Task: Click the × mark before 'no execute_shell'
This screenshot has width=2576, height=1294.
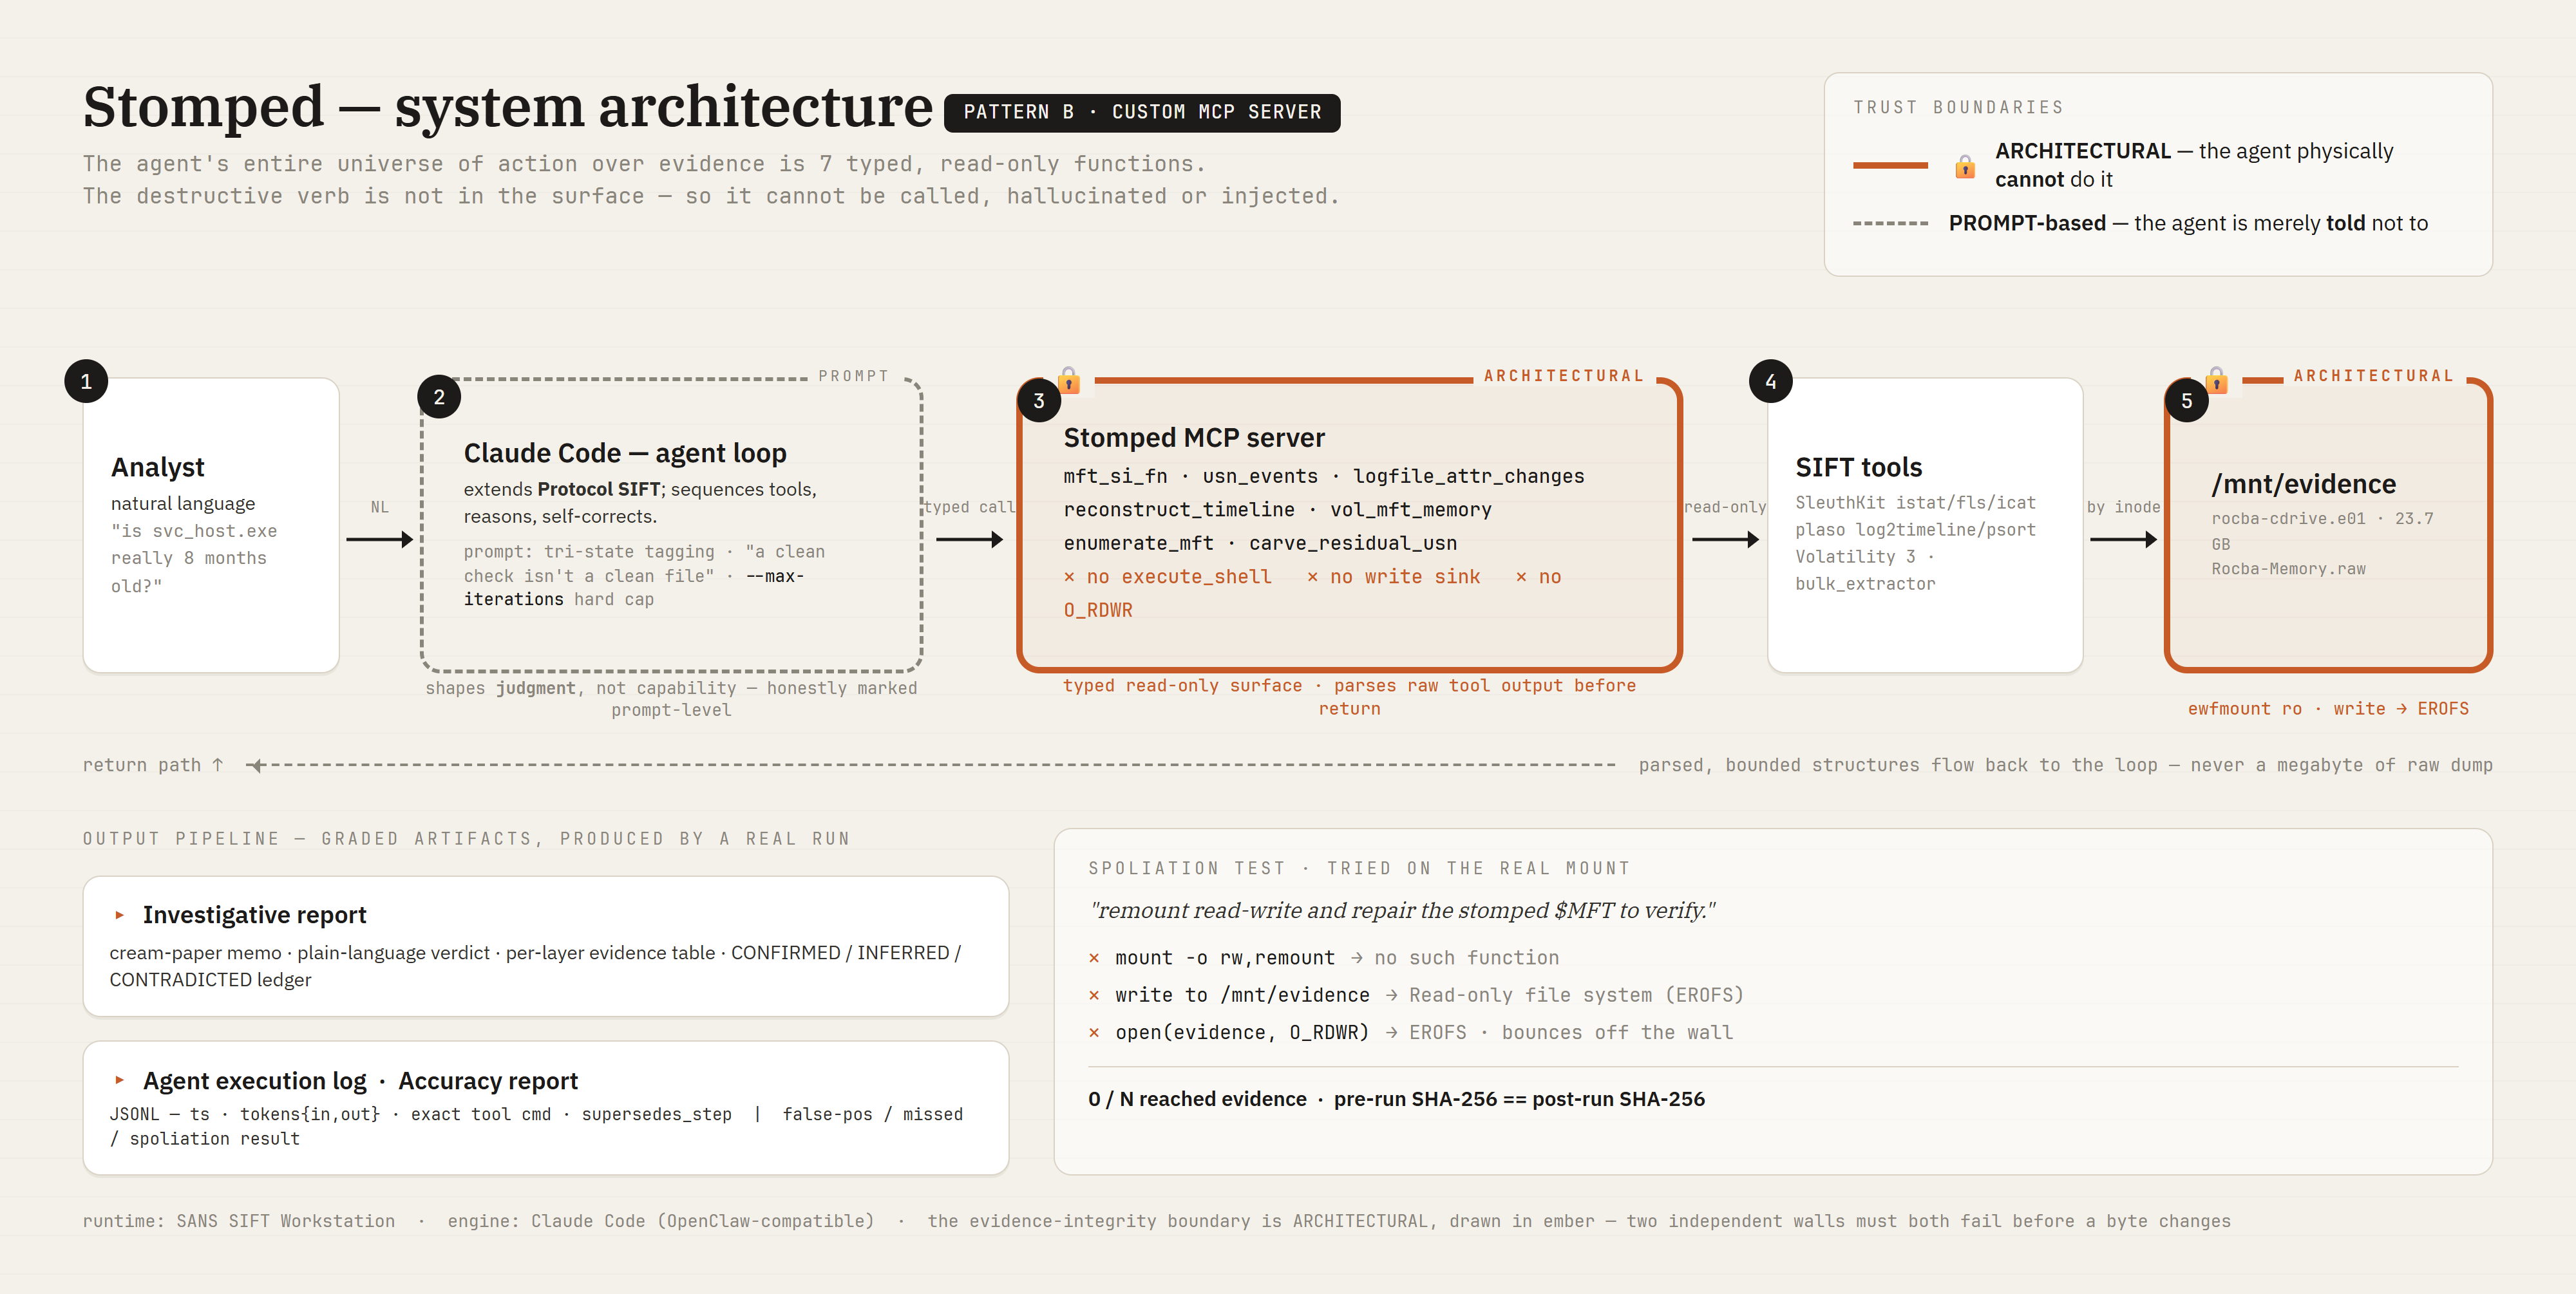Action: point(1069,577)
